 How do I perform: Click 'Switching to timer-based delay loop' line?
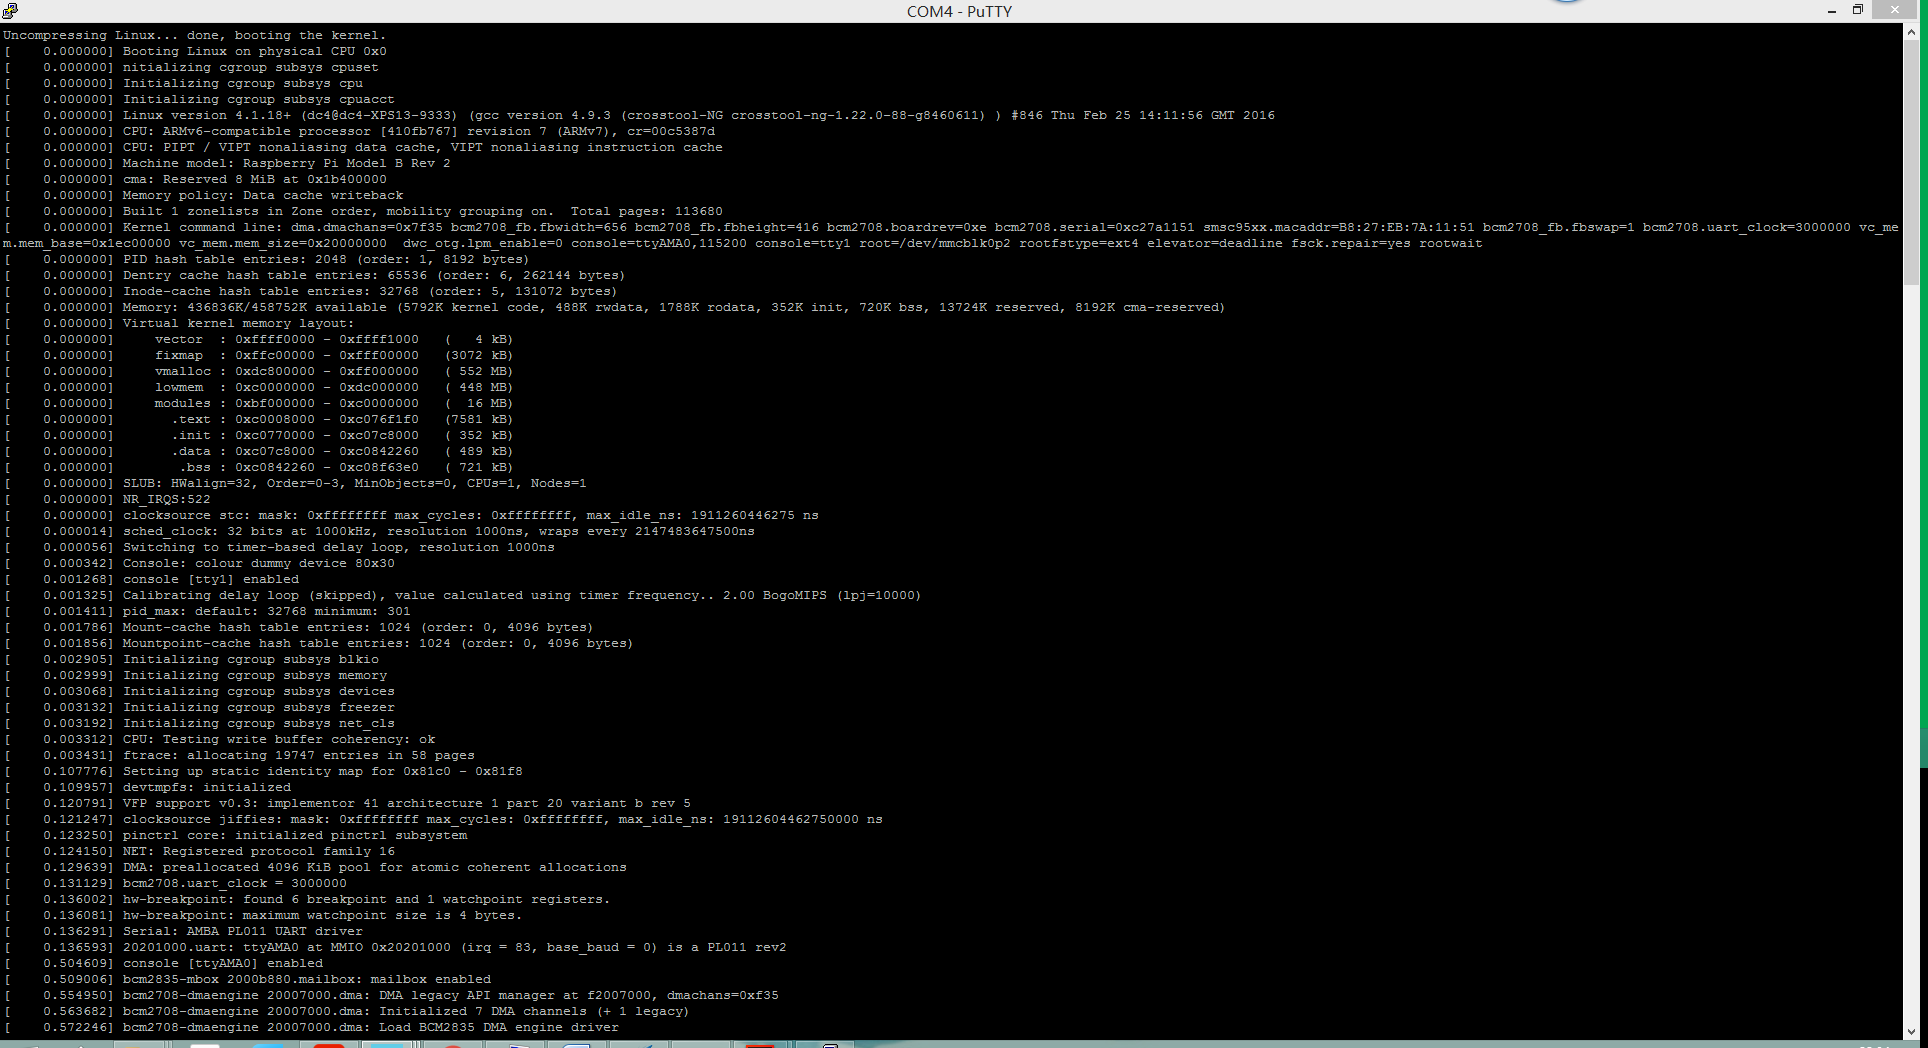(x=338, y=547)
